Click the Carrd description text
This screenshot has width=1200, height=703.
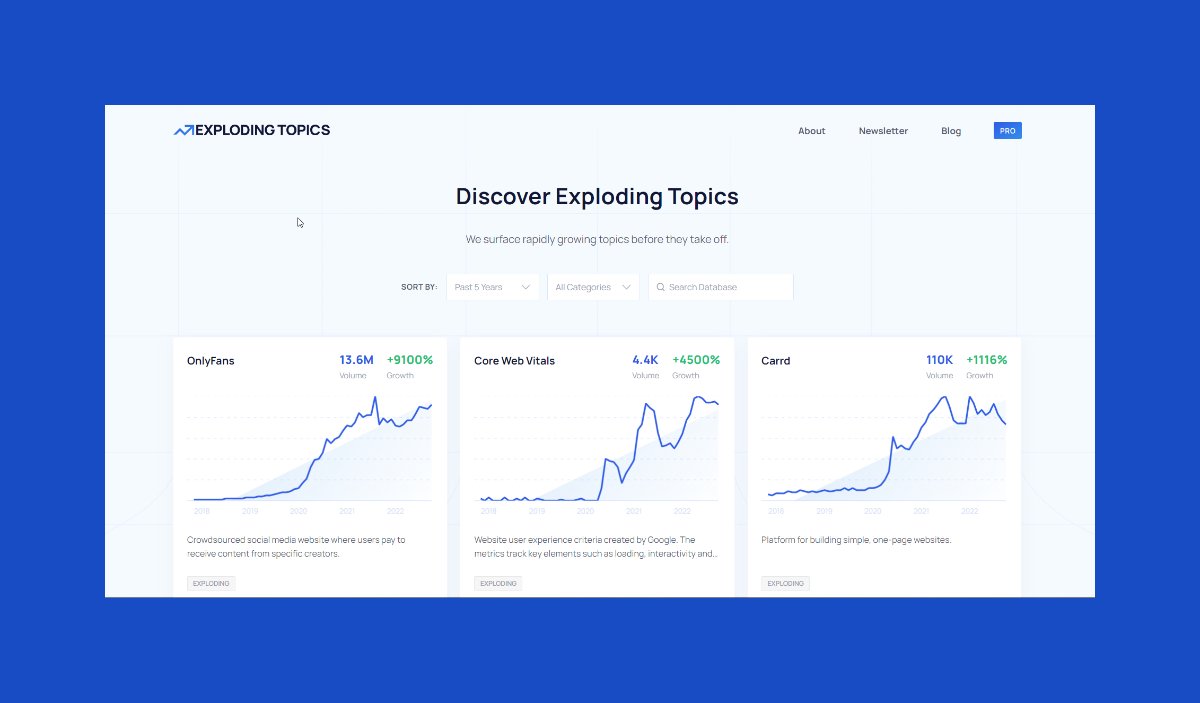(x=856, y=540)
